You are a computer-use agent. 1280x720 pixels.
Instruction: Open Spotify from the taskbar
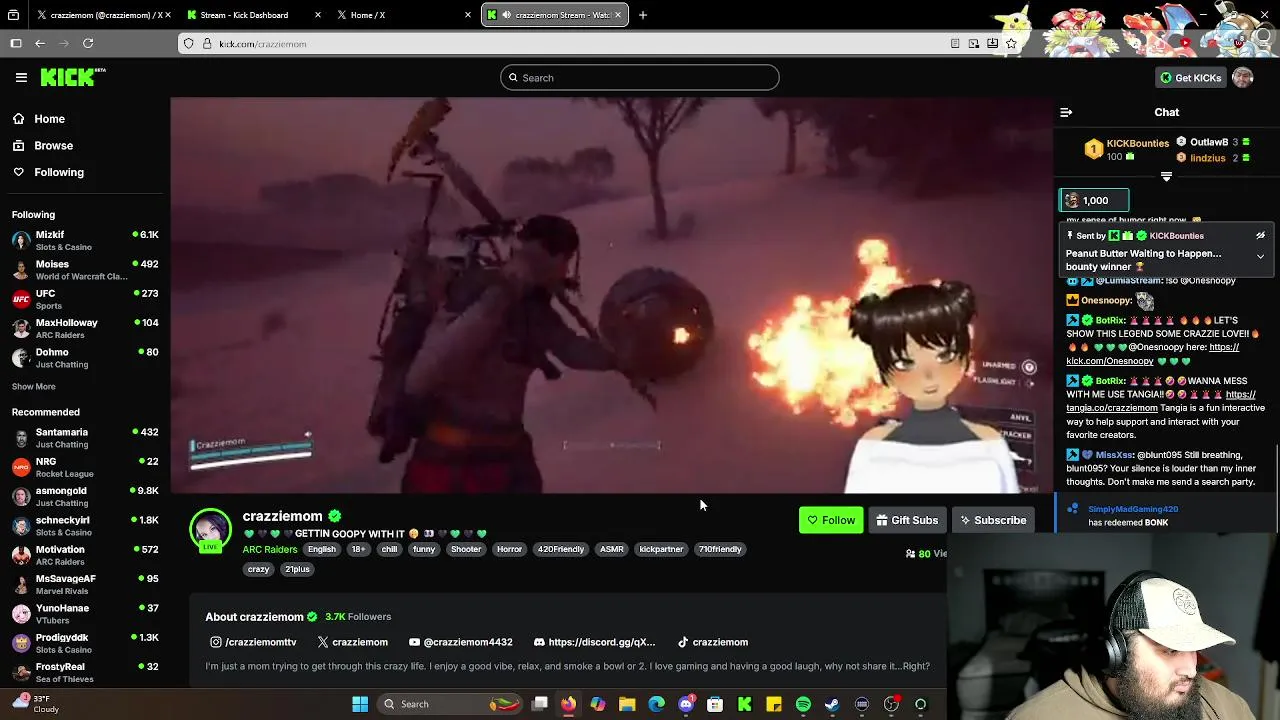pyautogui.click(x=803, y=704)
